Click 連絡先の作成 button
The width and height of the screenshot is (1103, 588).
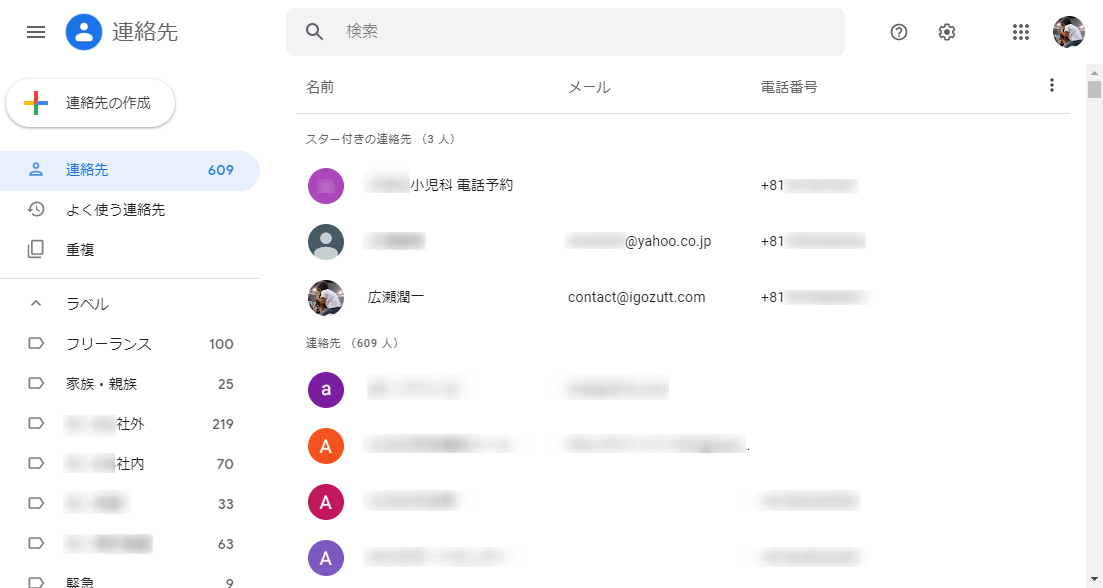91,103
